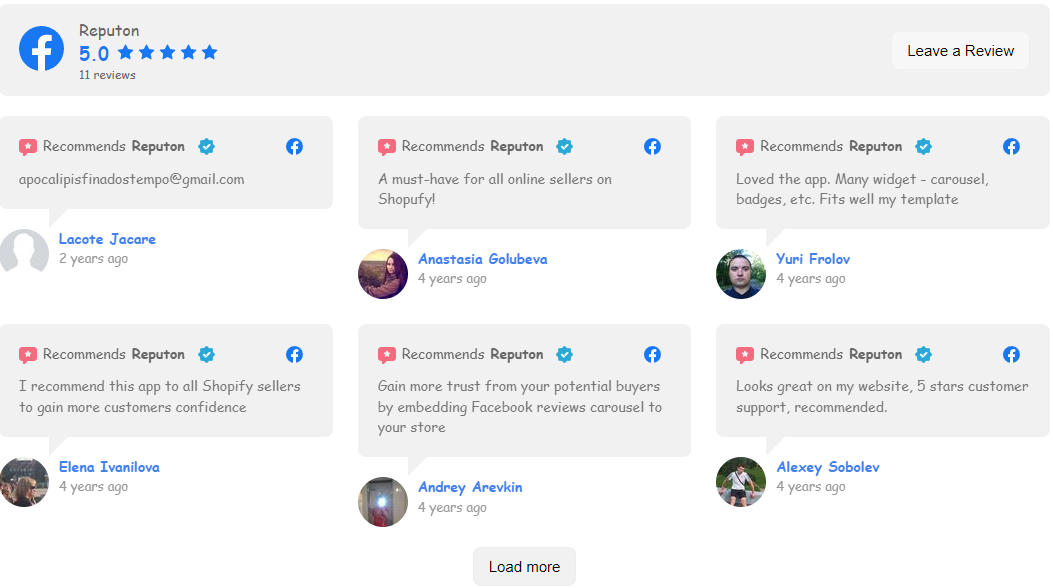Viewport: 1053px width, 588px height.
Task: Click red recommend icon on Lacote Jacare's review
Action: (x=28, y=147)
